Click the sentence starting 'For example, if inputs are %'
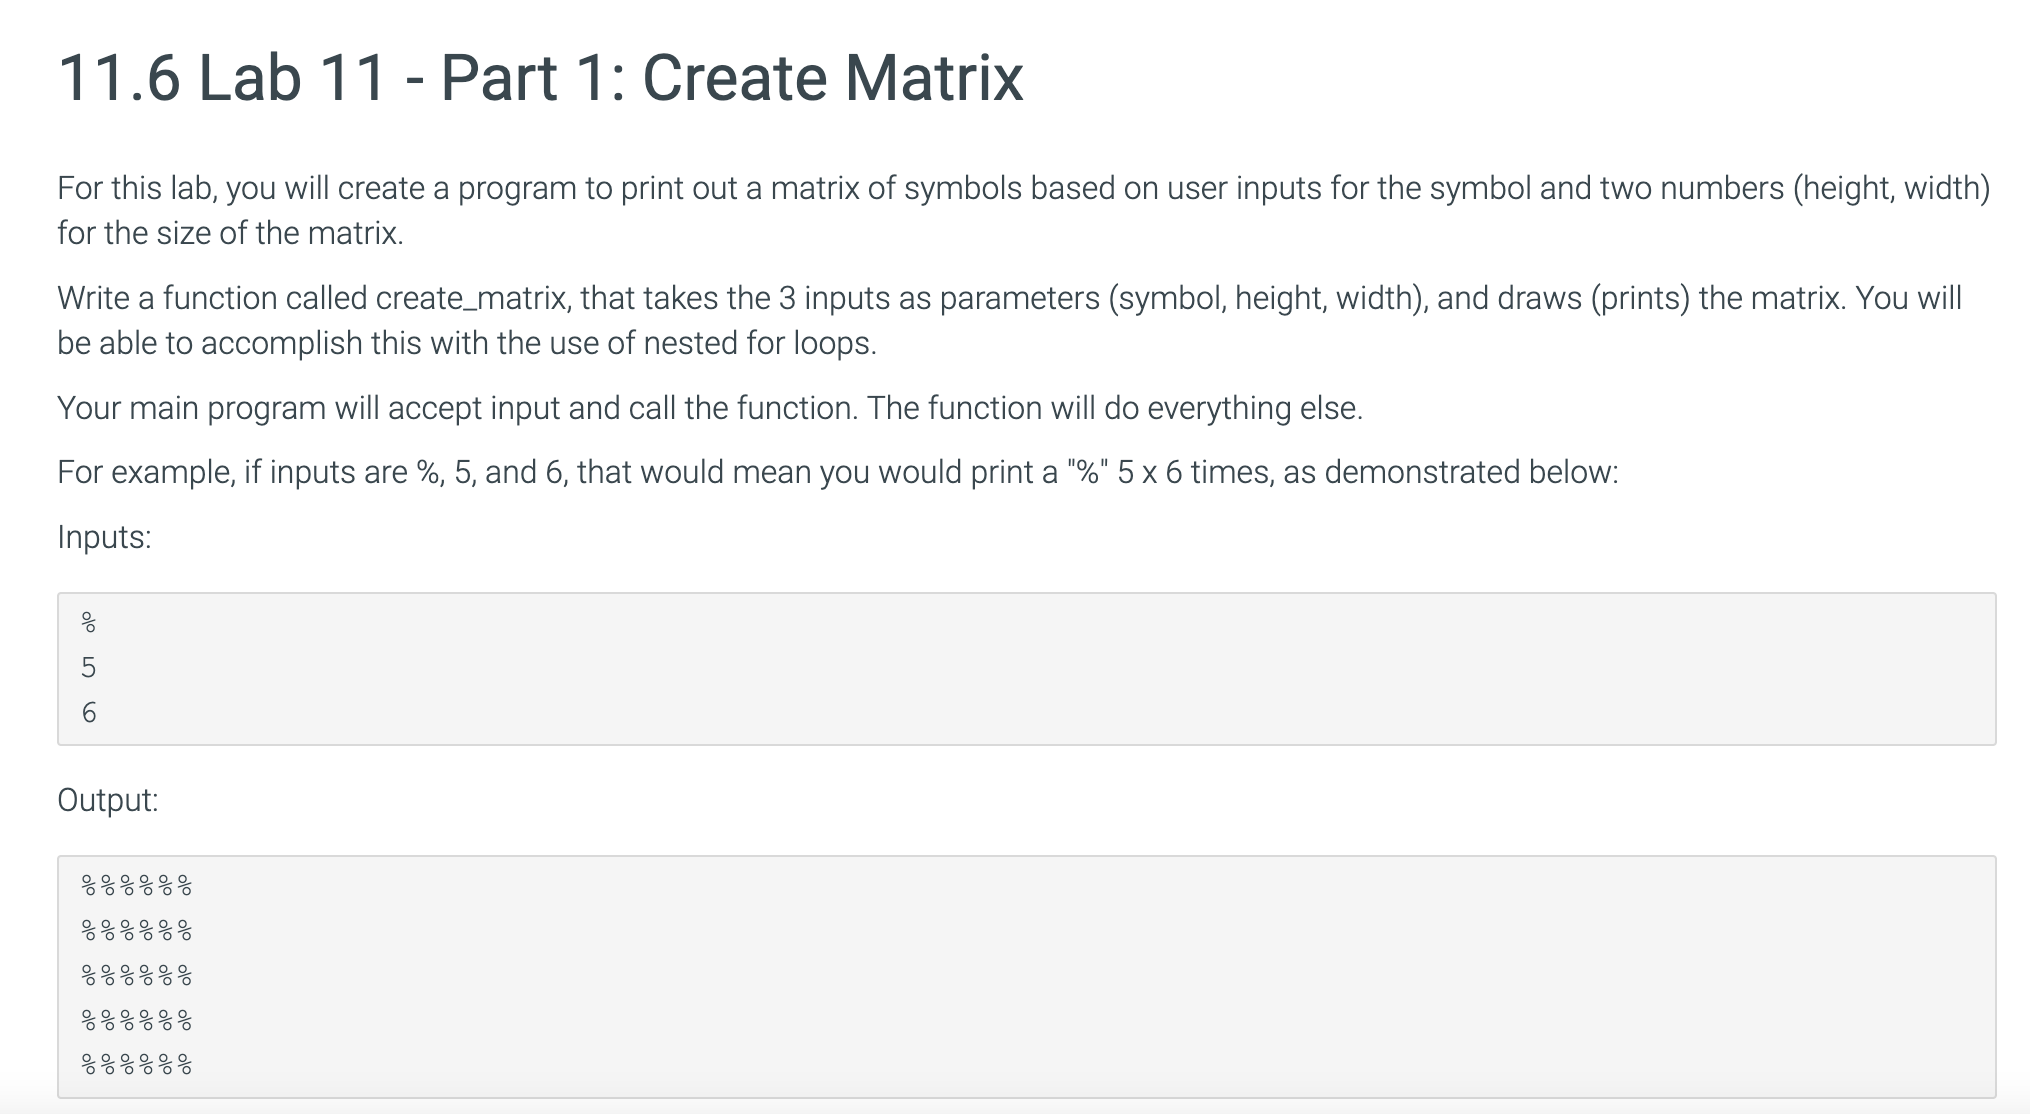This screenshot has height=1114, width=2030. pyautogui.click(x=837, y=472)
